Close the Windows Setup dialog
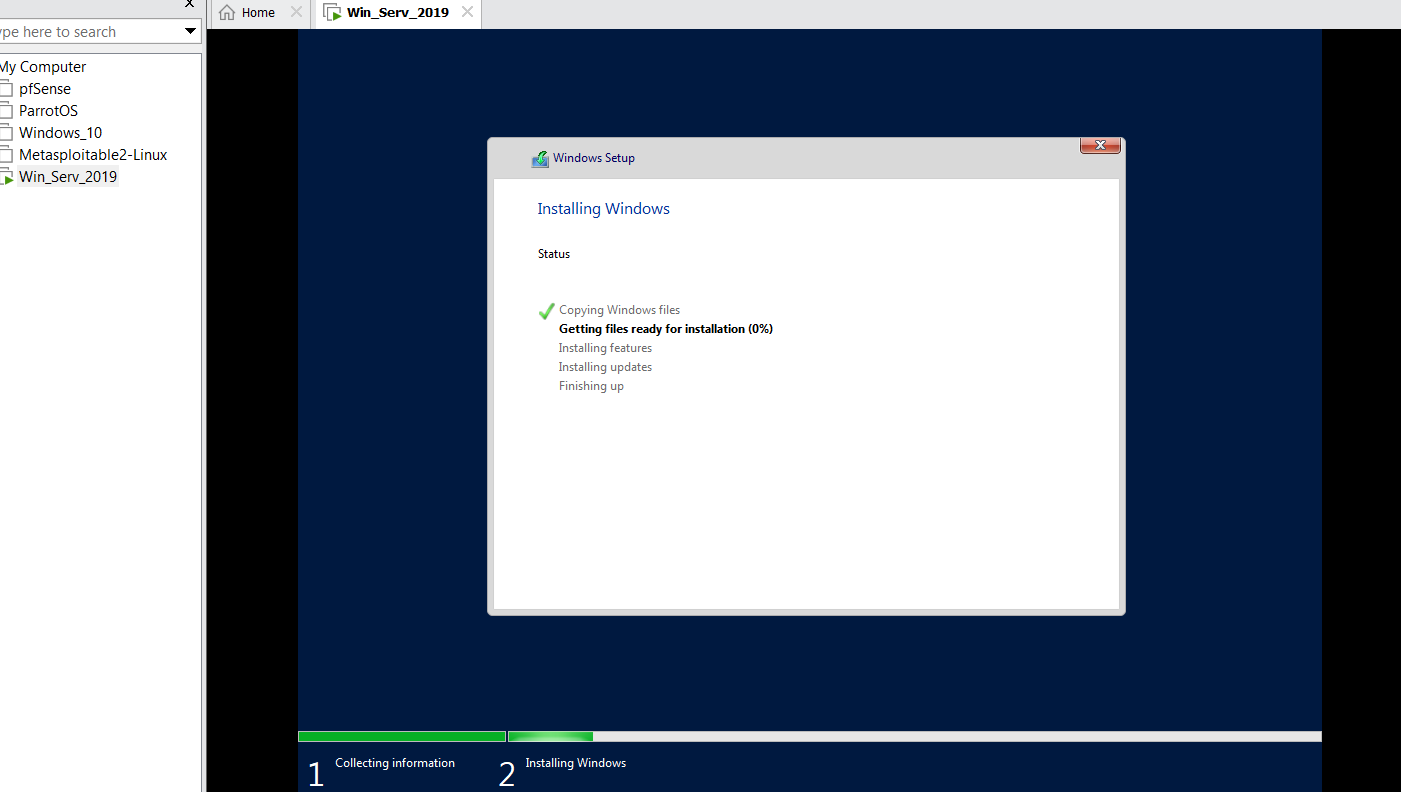1401x792 pixels. [1100, 146]
